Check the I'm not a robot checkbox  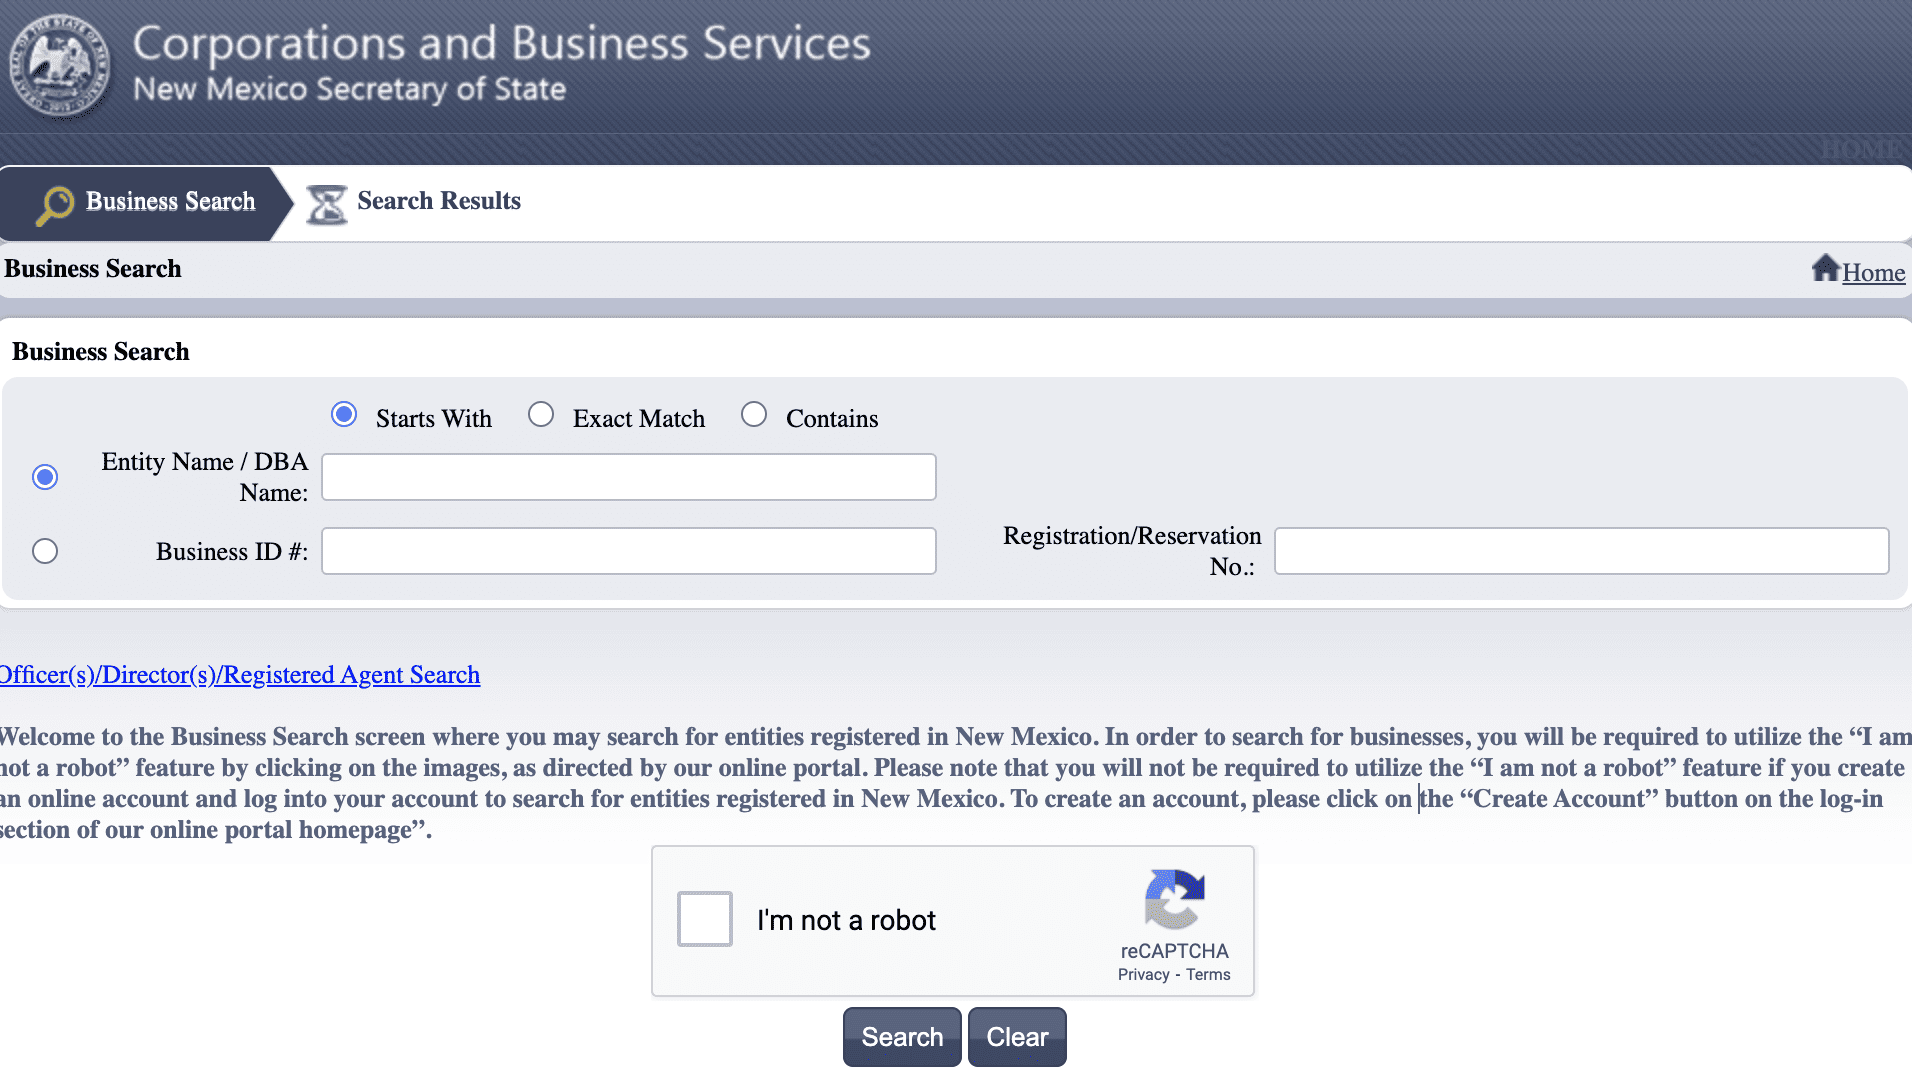point(704,919)
